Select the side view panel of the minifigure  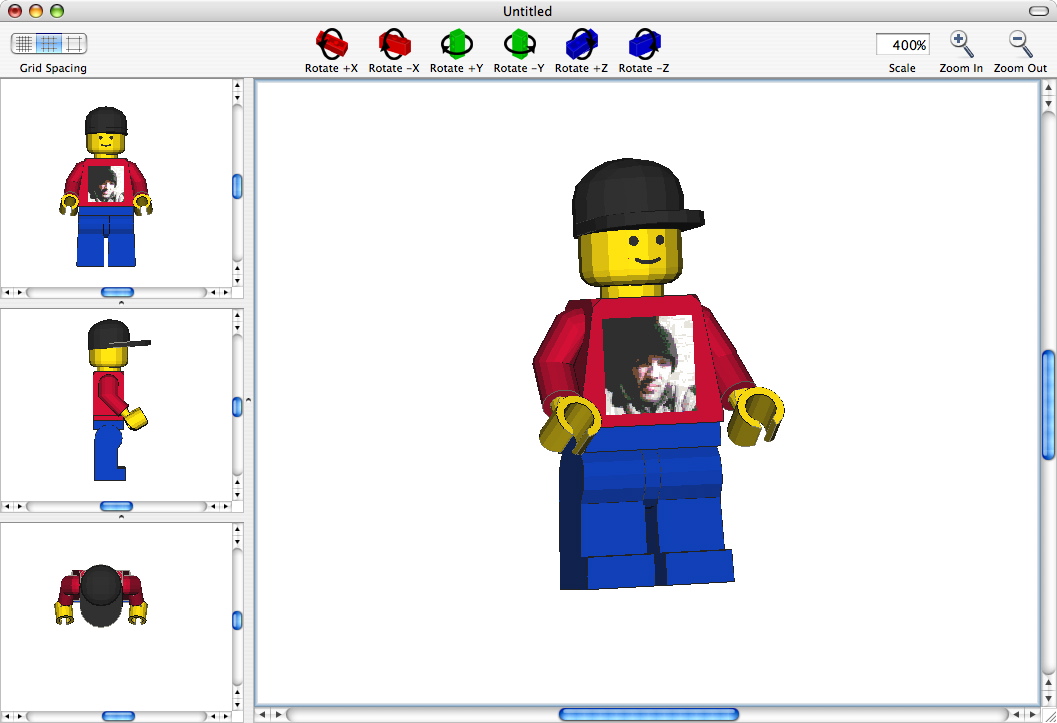pos(110,400)
